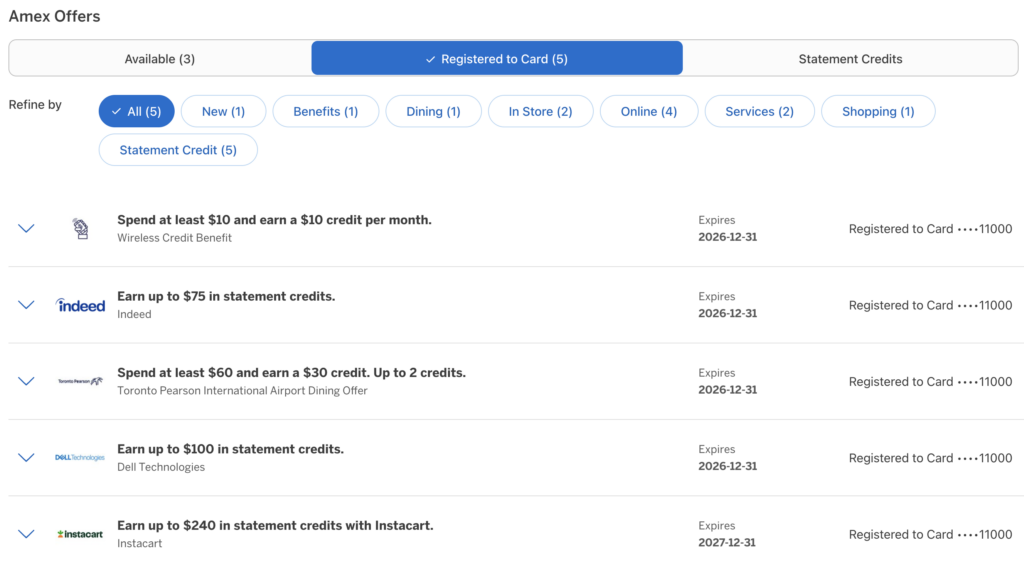Click the Instacart logo

pyautogui.click(x=80, y=534)
